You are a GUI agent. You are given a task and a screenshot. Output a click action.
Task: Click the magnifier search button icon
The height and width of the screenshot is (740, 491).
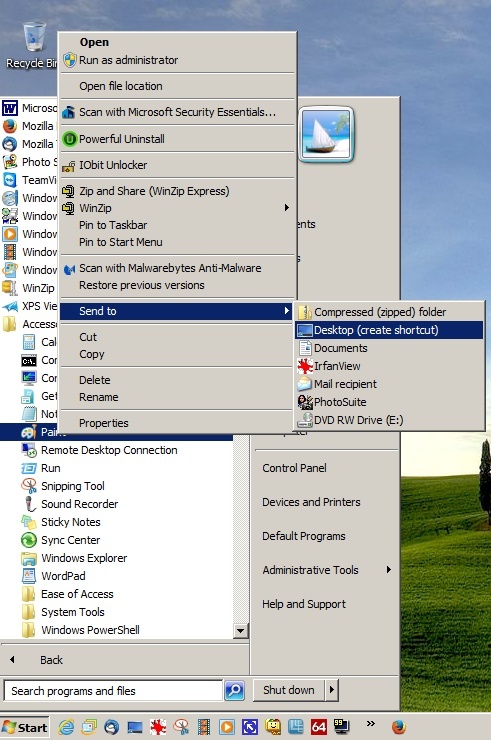(234, 690)
